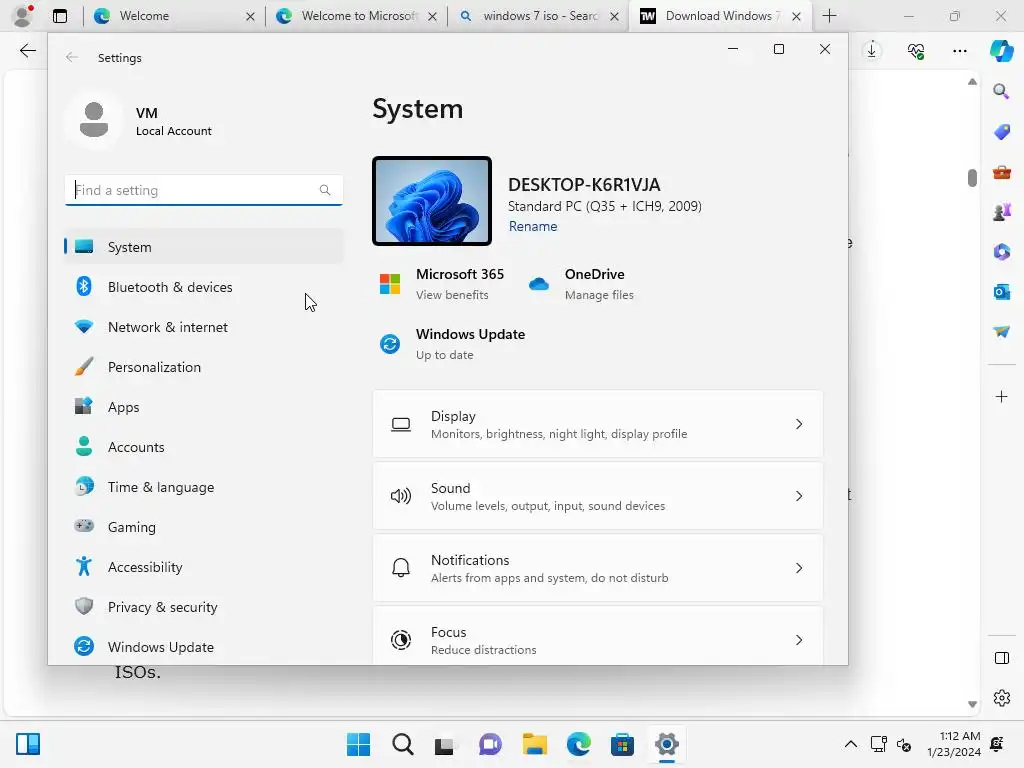Expand the Sound row chevron

(799, 496)
